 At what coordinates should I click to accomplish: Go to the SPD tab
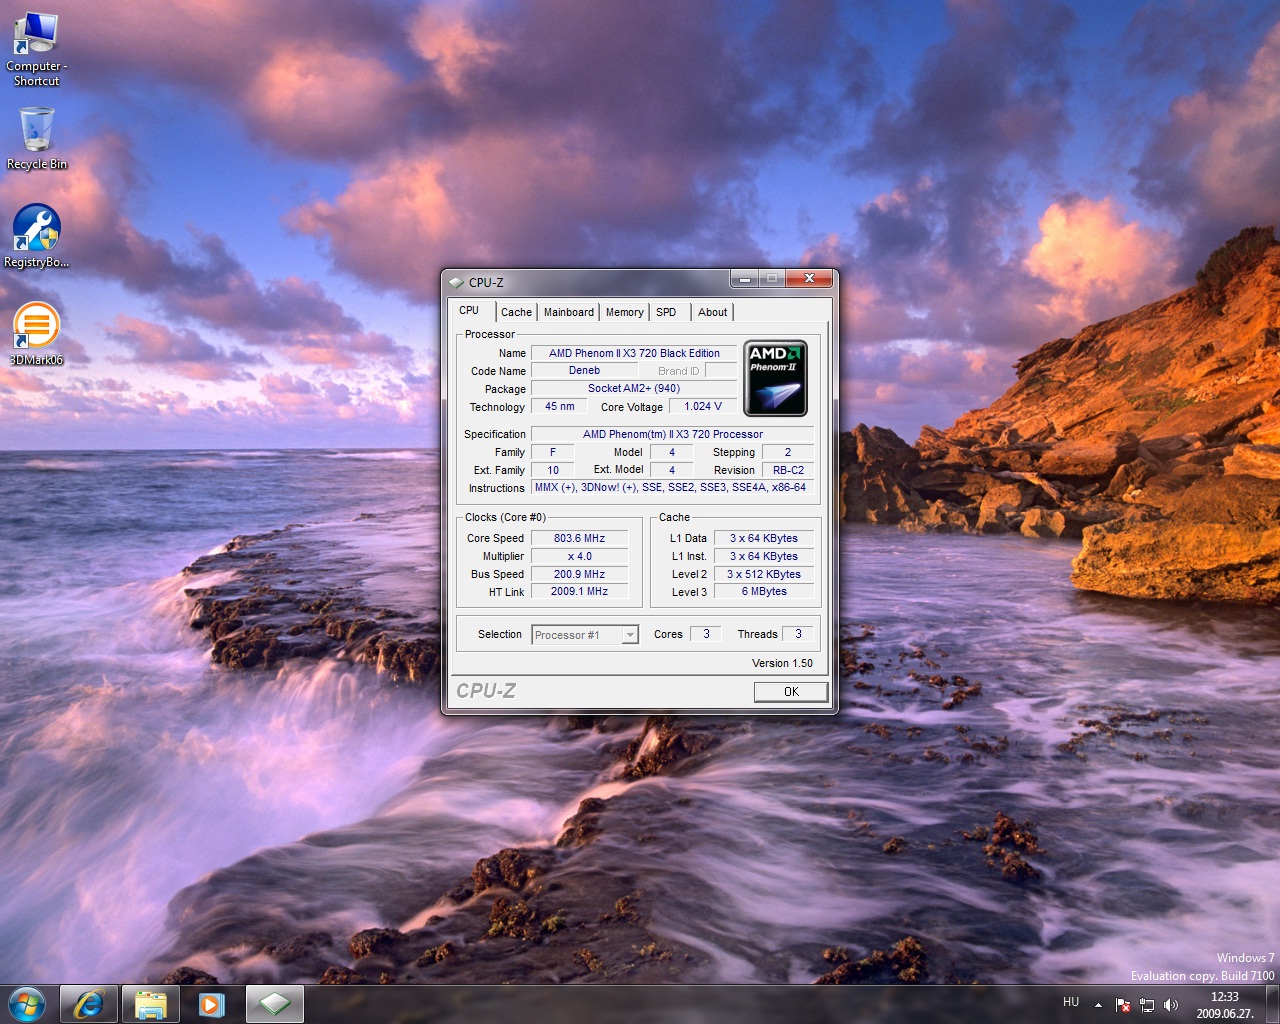click(666, 312)
